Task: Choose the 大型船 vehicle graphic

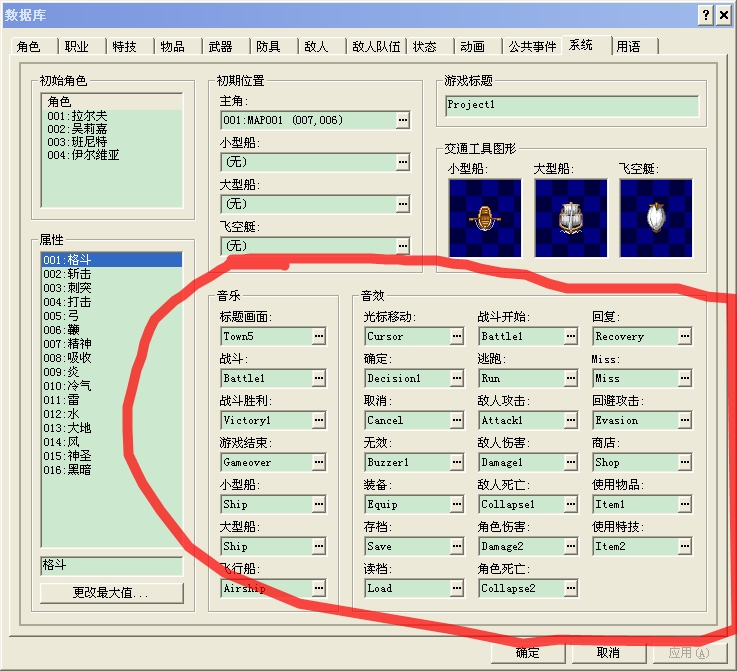Action: click(x=571, y=218)
